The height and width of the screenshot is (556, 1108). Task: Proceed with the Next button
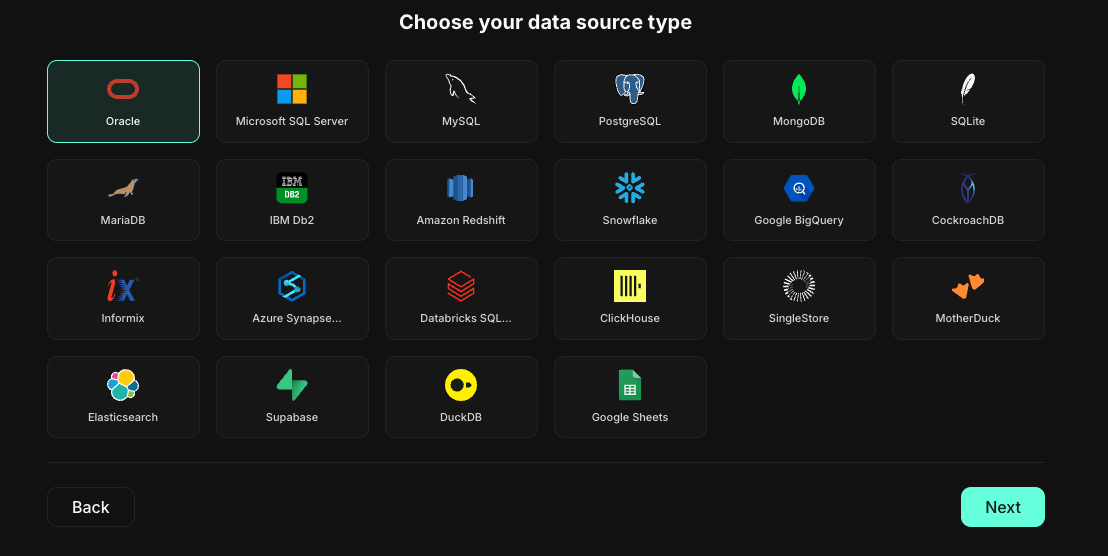[x=1003, y=507]
